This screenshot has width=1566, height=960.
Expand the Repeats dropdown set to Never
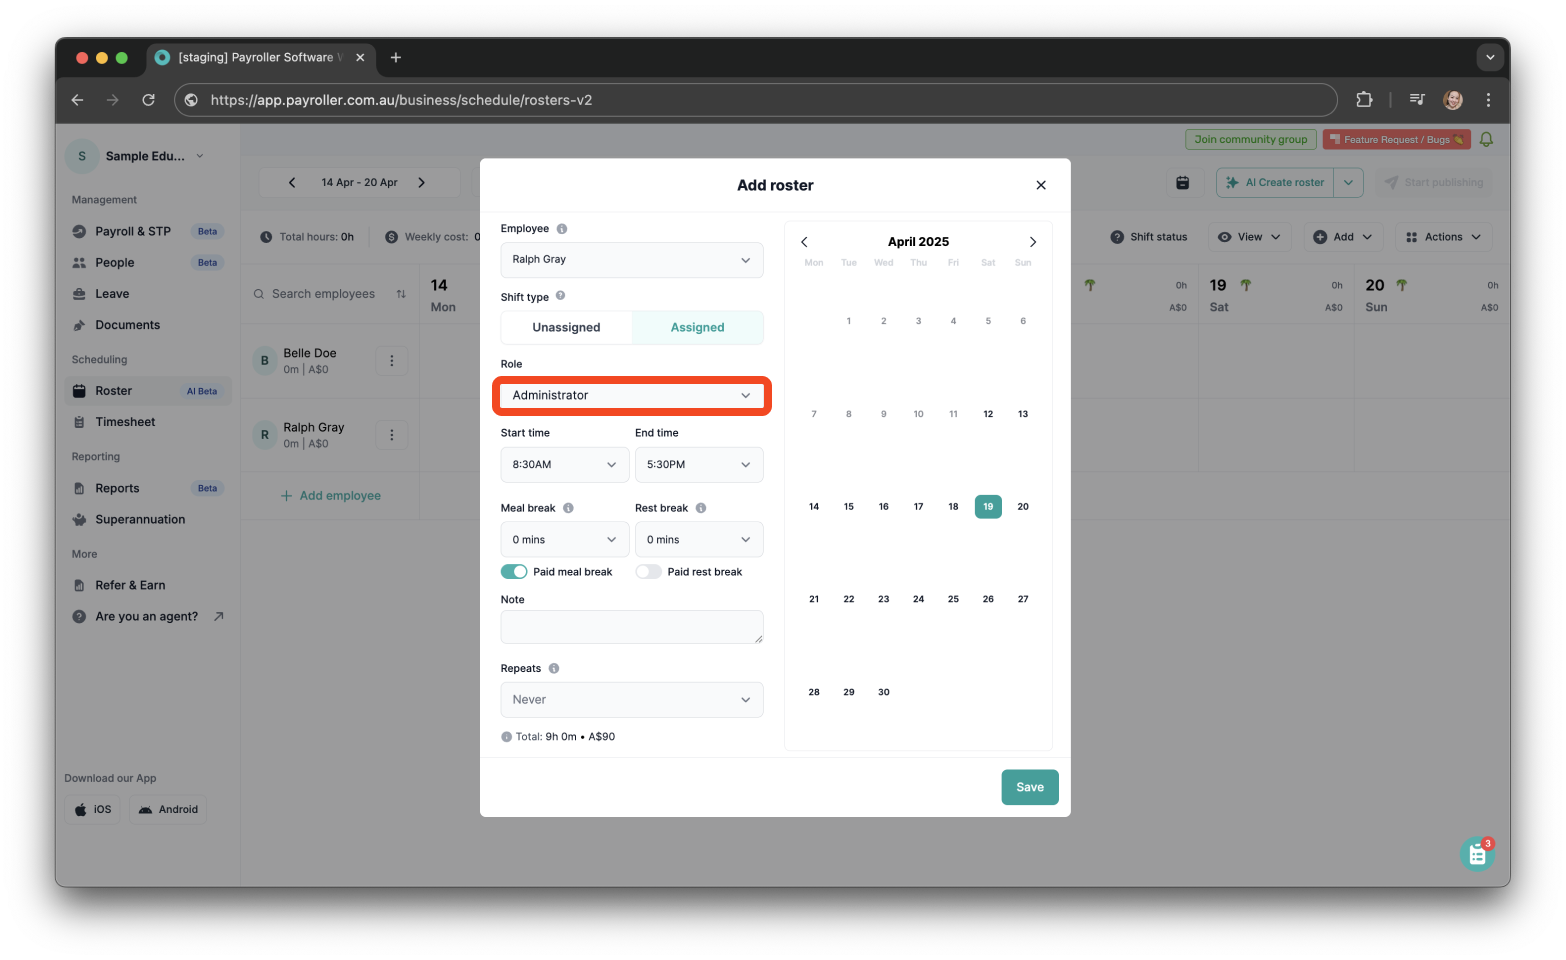[x=631, y=699]
